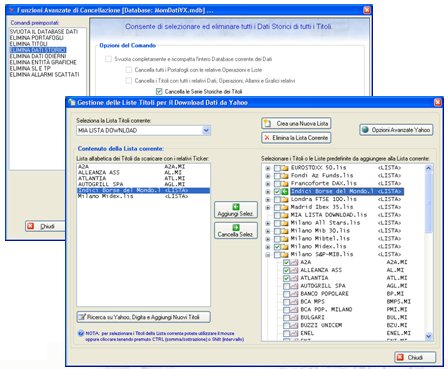Toggle the Cancella le Serie Storiche dei Titoli checkbox
The image size is (448, 369).
pyautogui.click(x=159, y=91)
